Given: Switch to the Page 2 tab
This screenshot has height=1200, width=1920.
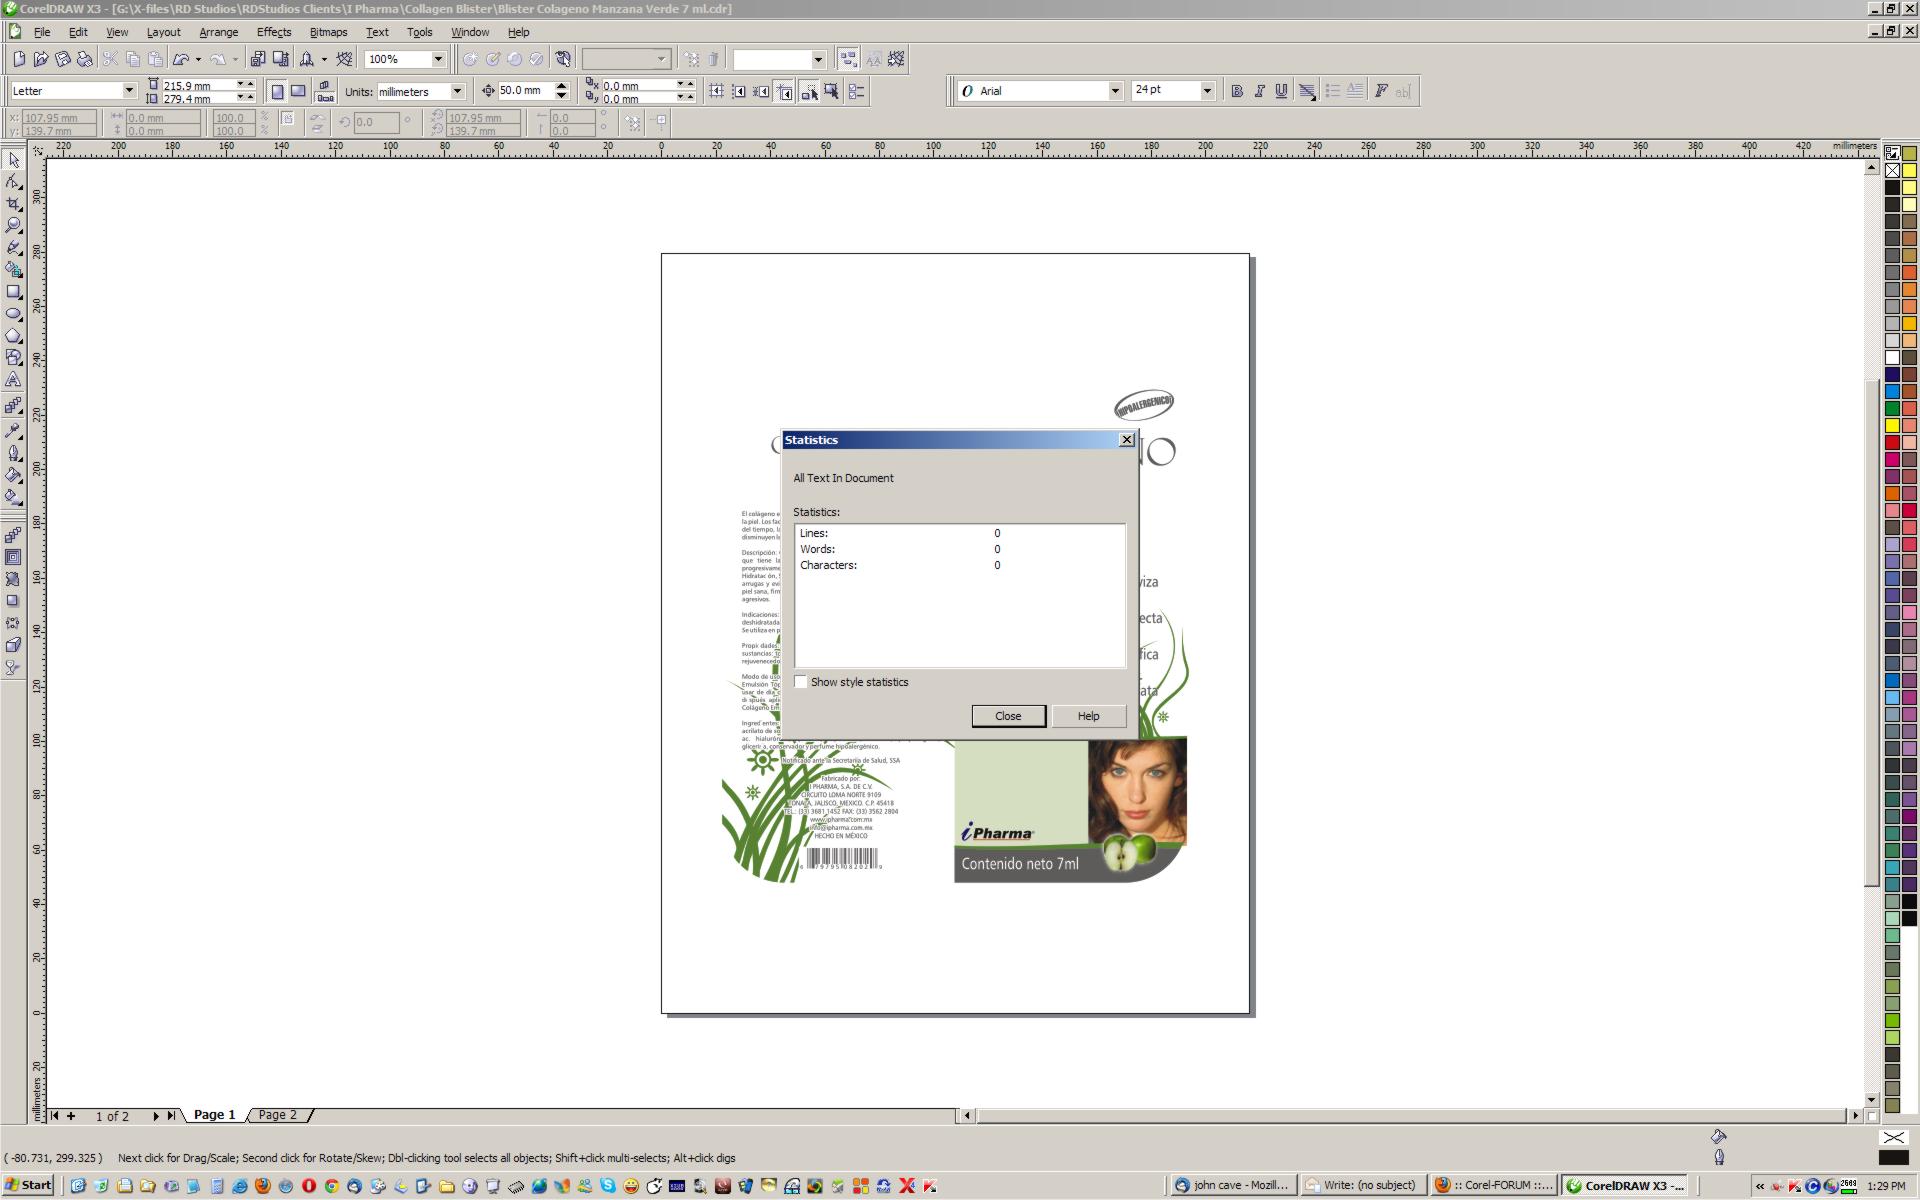Looking at the screenshot, I should point(278,1114).
